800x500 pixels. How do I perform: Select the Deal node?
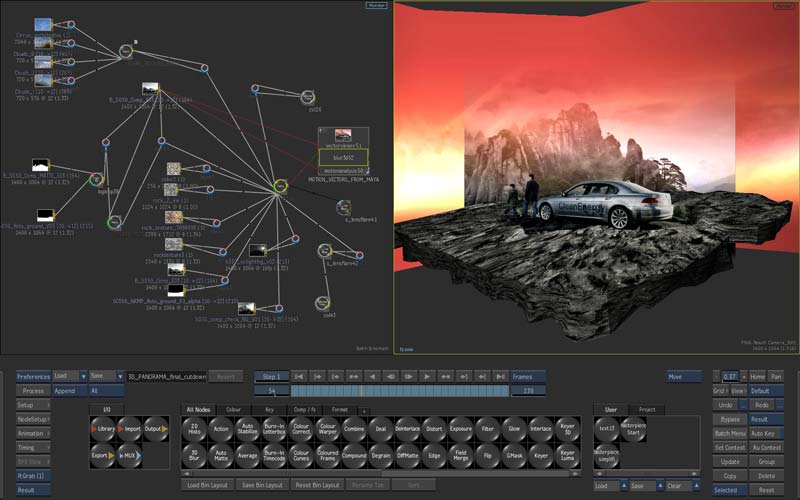coord(381,429)
